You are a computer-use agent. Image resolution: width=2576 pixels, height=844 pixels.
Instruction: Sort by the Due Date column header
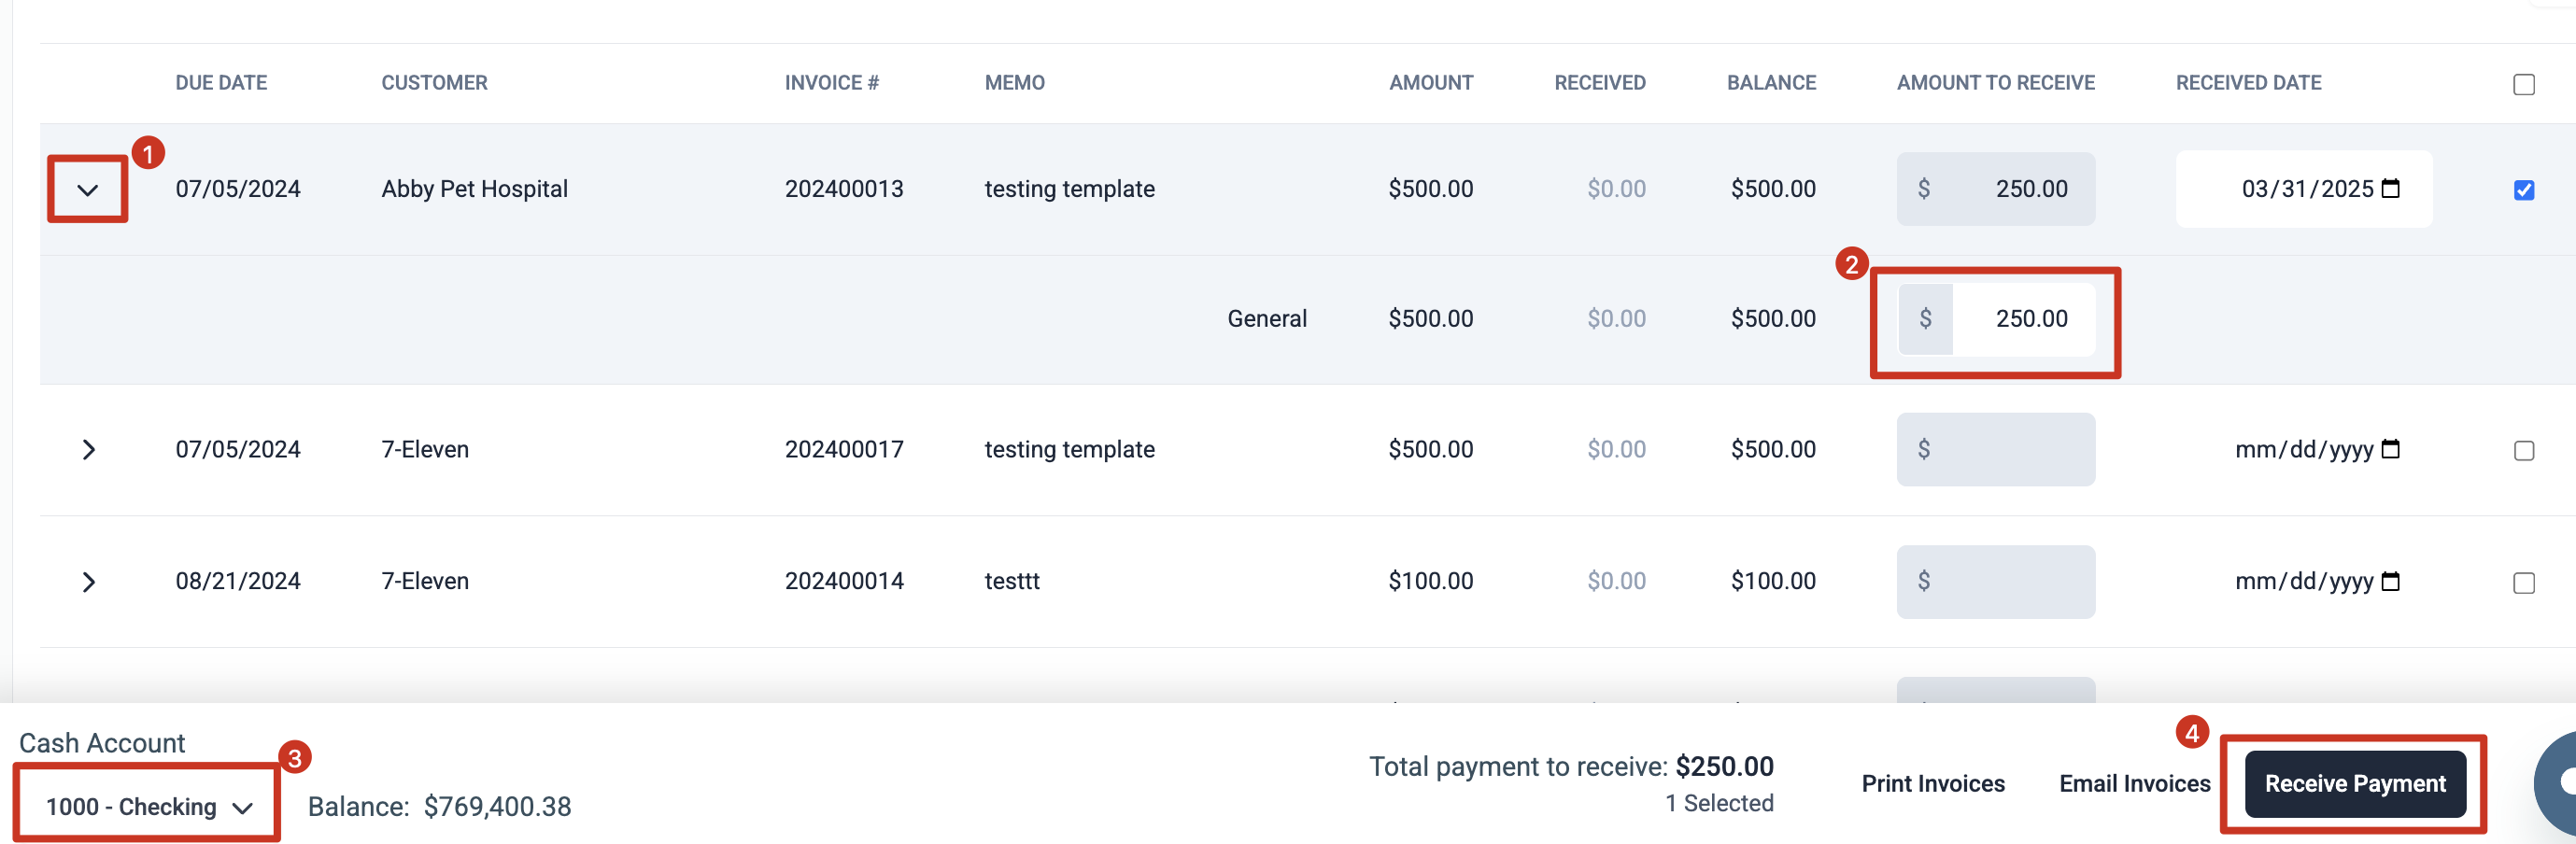(221, 83)
